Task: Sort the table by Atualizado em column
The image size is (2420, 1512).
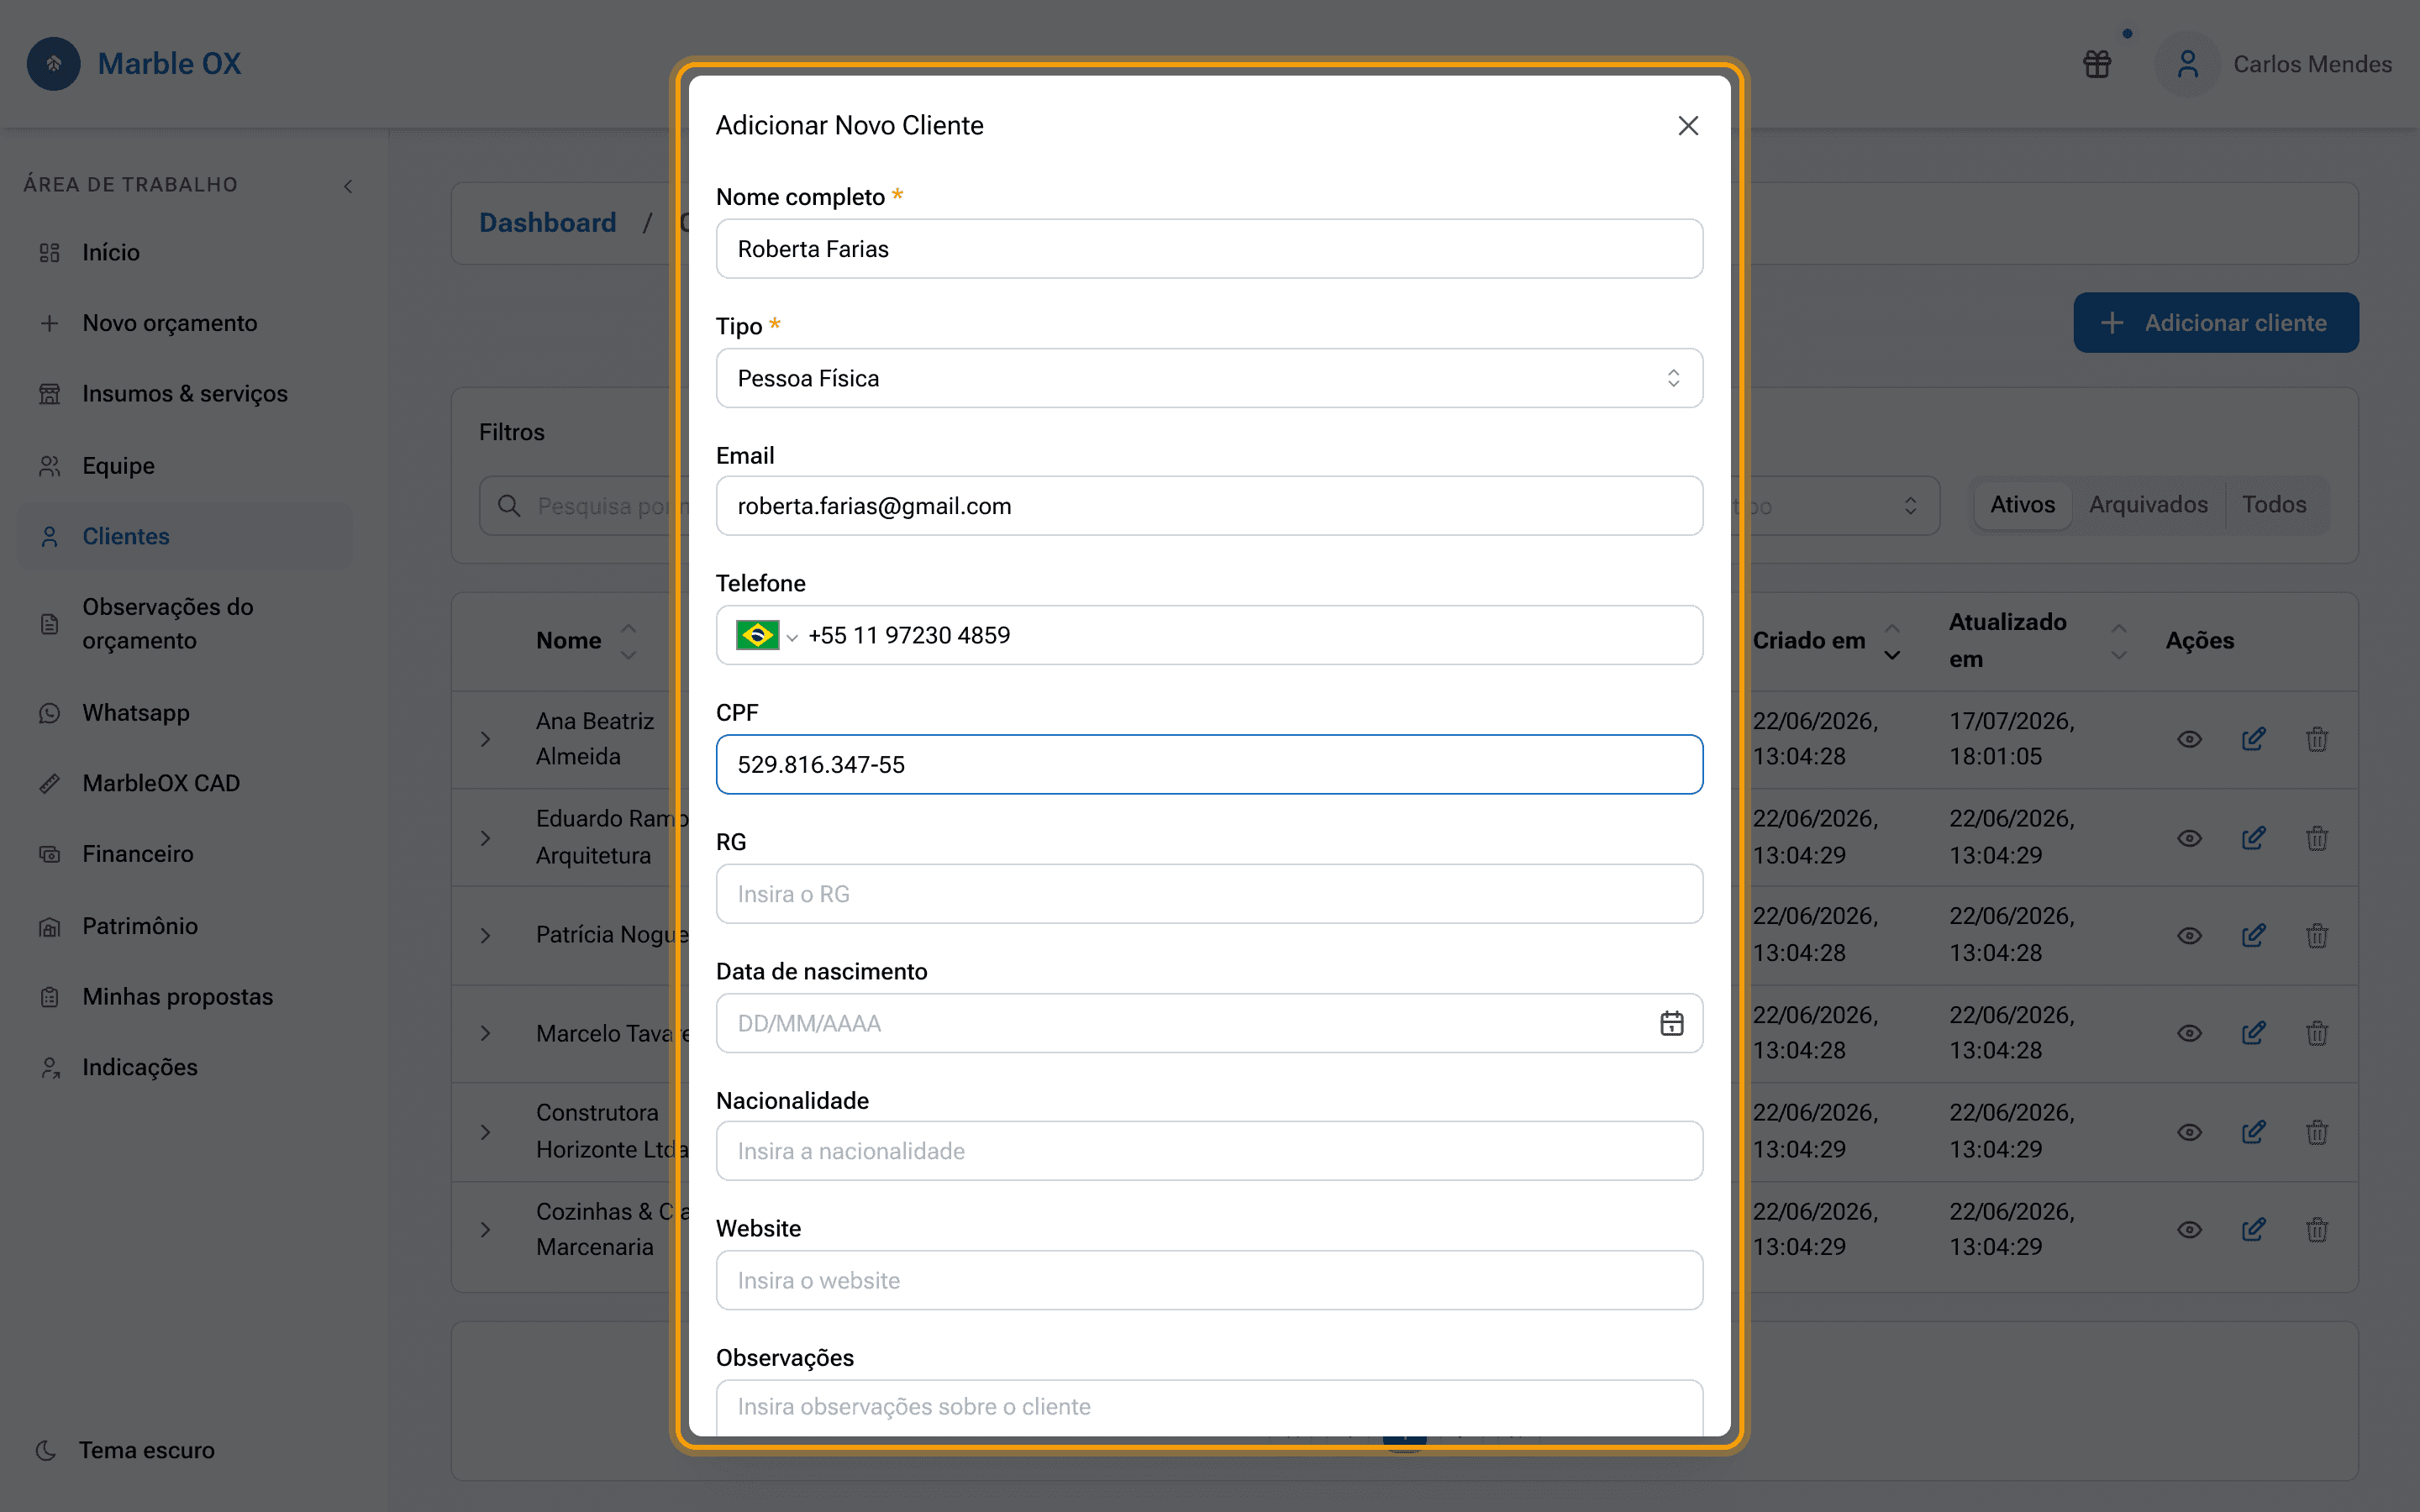Action: [x=2118, y=641]
